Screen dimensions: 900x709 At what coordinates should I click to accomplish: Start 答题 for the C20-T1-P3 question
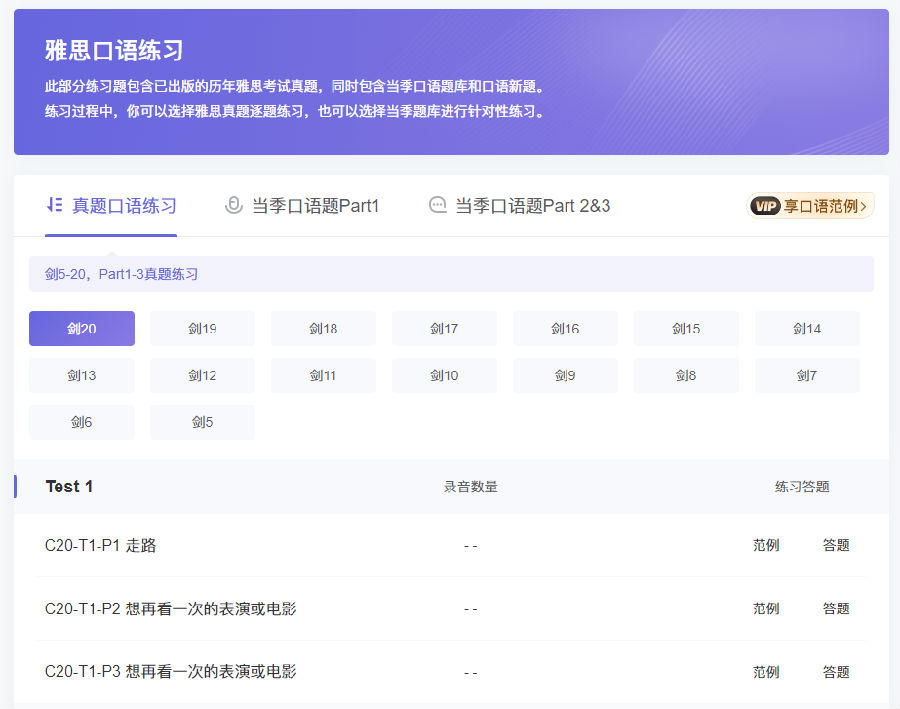(836, 672)
